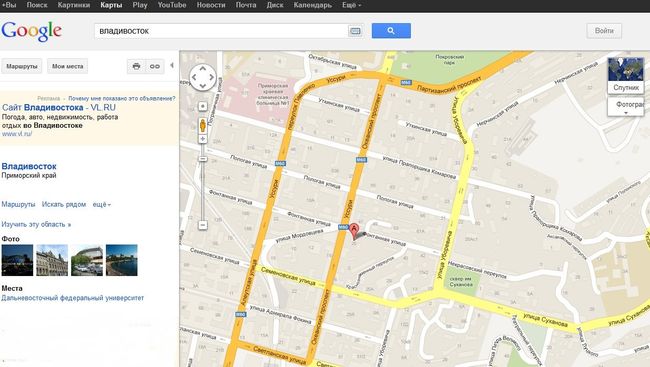Open Дальневосточный федеральный университет link
This screenshot has height=367, width=650.
click(x=73, y=298)
